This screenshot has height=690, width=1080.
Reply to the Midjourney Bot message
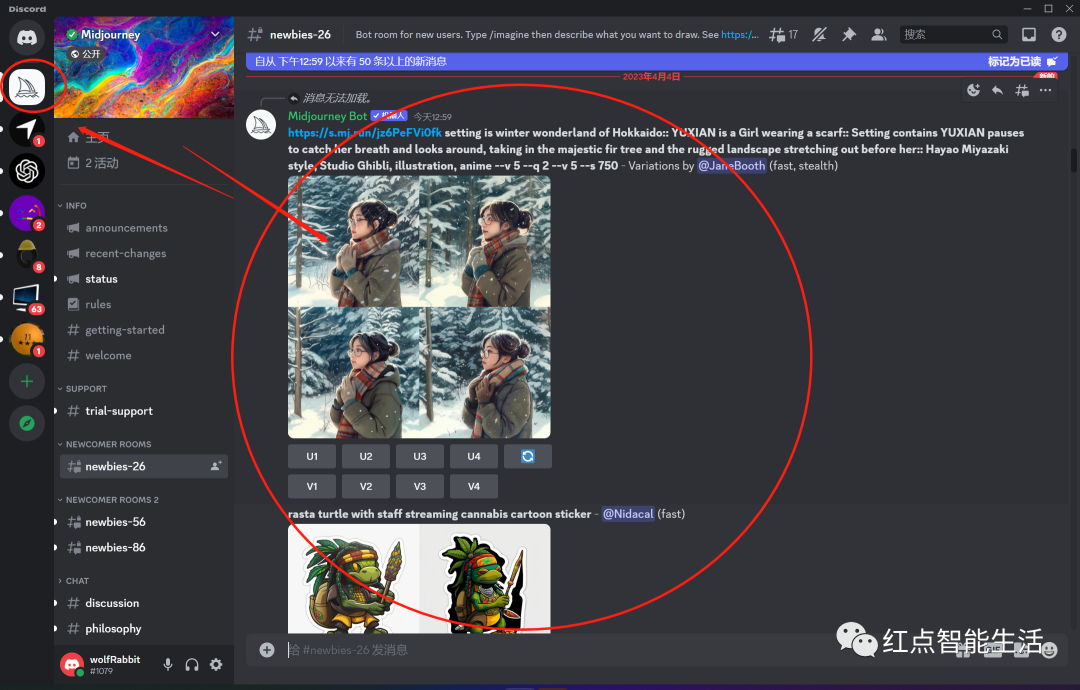pos(997,90)
